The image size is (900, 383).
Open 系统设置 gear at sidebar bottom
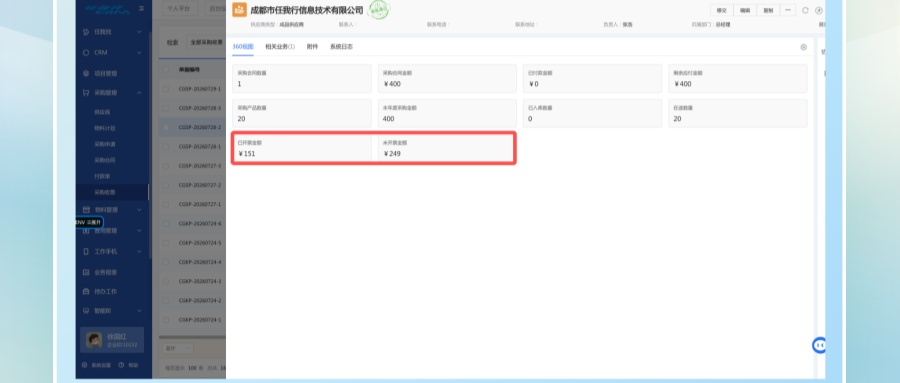tap(84, 365)
